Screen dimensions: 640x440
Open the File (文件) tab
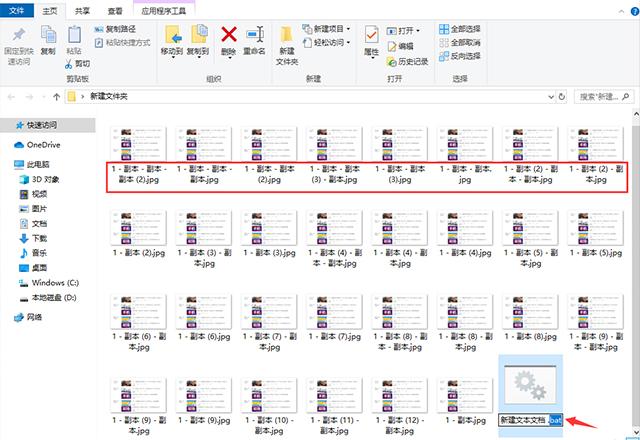point(16,11)
